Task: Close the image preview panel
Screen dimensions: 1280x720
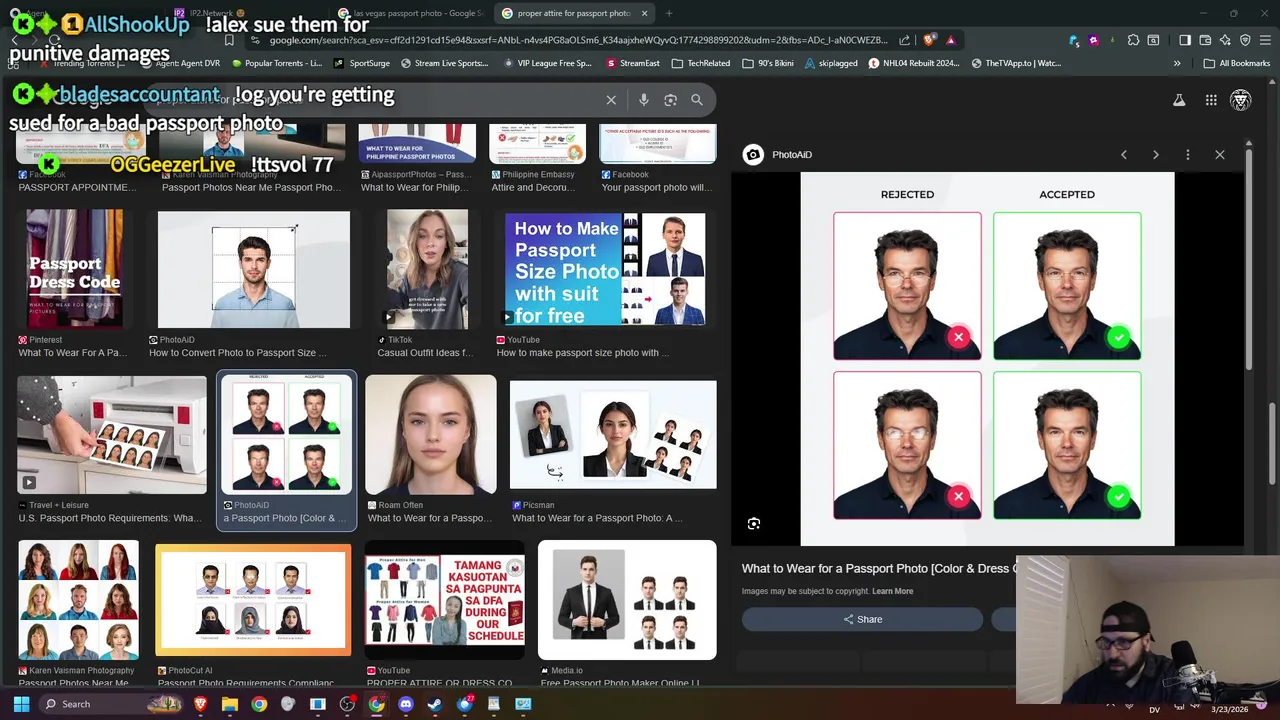Action: pyautogui.click(x=1220, y=155)
